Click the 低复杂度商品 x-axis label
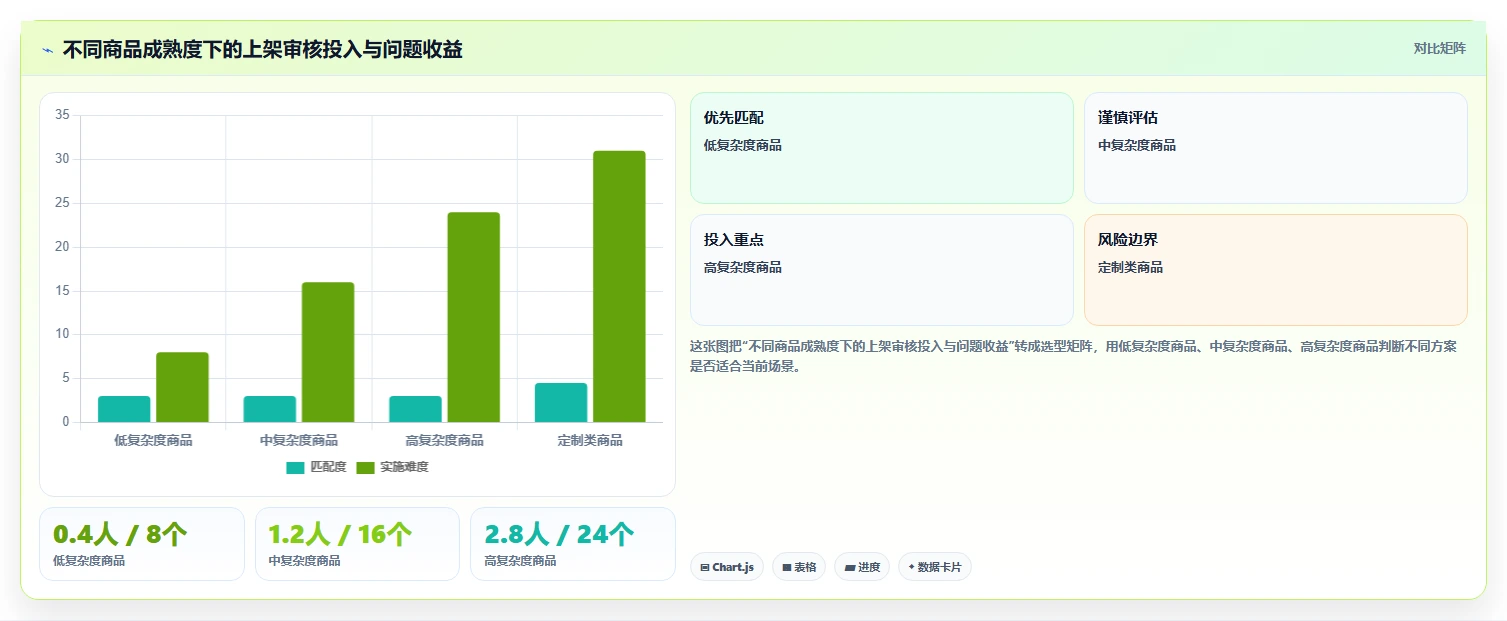This screenshot has height=621, width=1507. (x=153, y=440)
